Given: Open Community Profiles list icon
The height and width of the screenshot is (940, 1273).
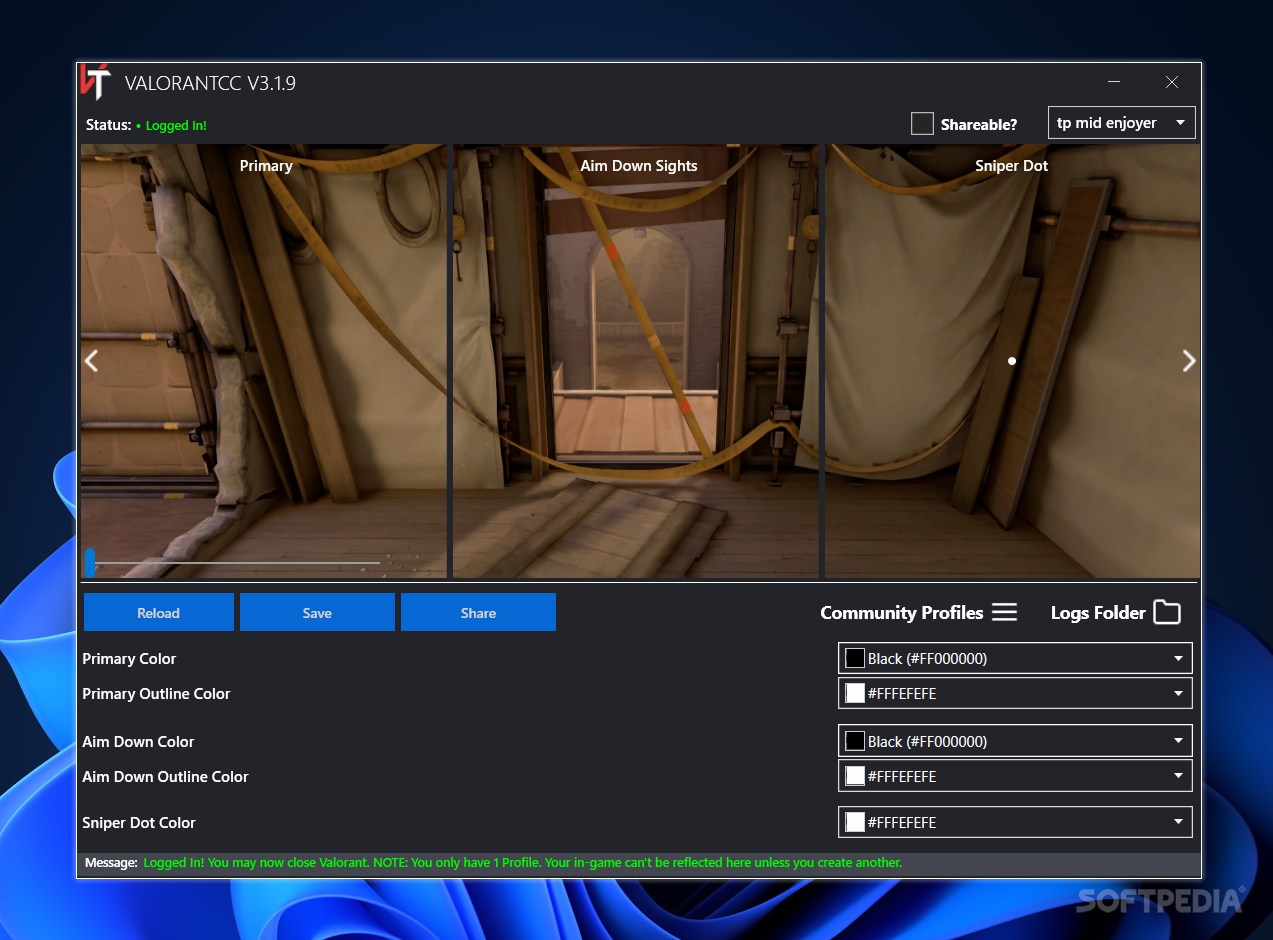Looking at the screenshot, I should tap(1004, 612).
